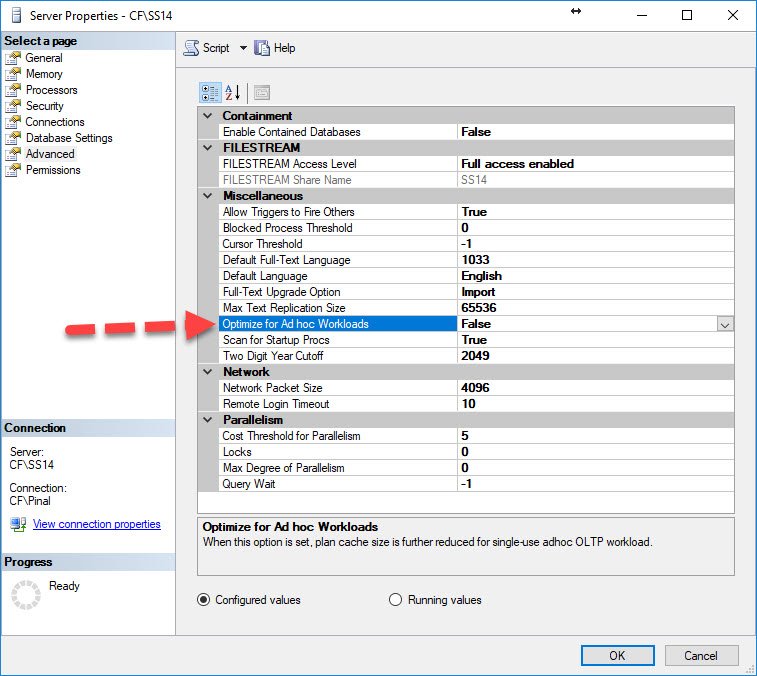Viewport: 757px width, 676px height.
Task: Click the server icon in title bar
Action: point(16,15)
